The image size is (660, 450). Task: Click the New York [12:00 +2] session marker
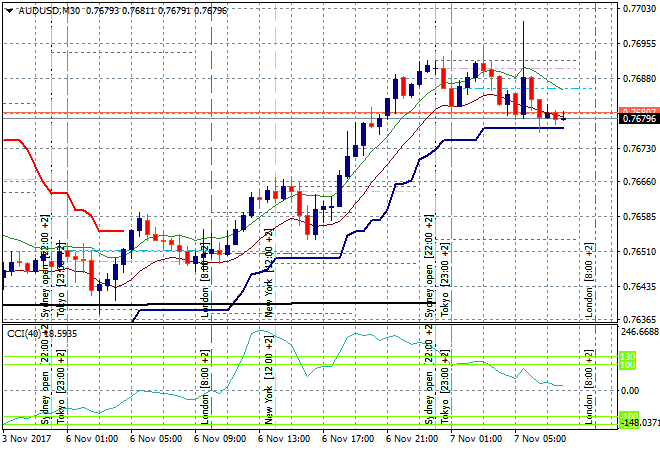[x=268, y=283]
